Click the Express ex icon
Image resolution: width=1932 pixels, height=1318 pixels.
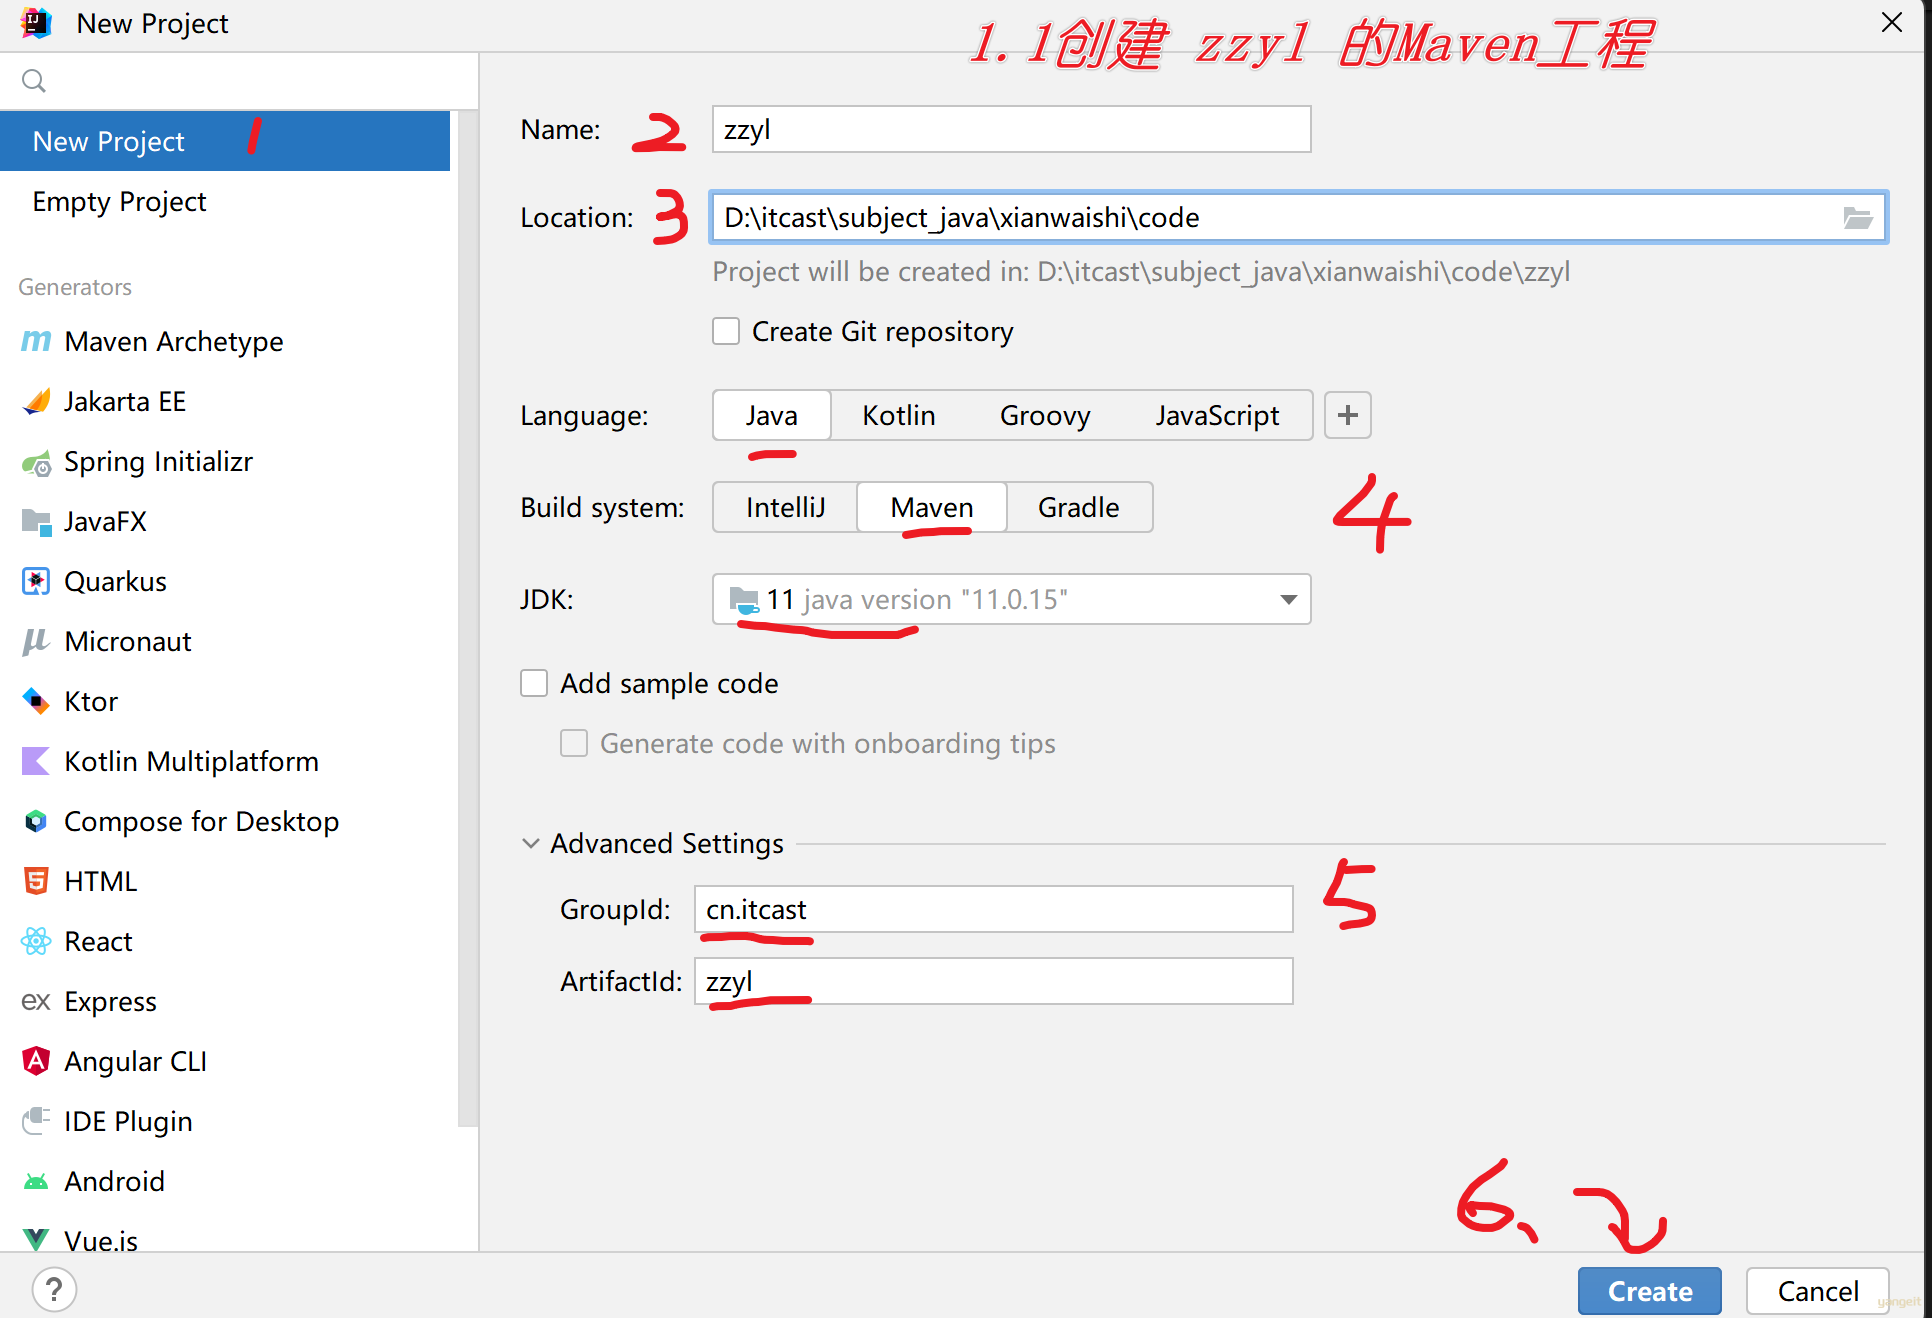point(36,1001)
